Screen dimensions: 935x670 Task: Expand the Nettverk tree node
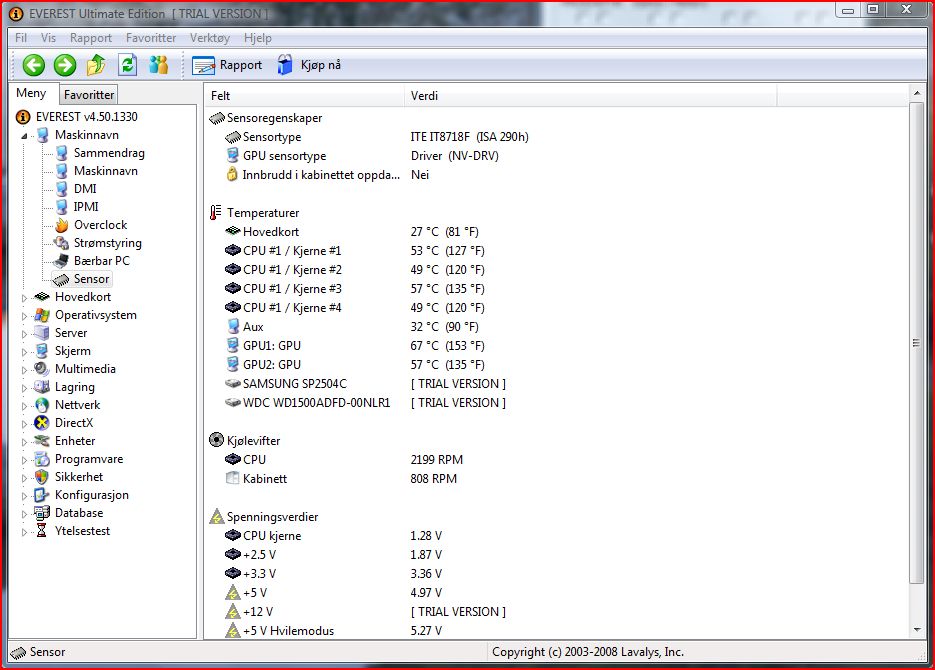(24, 406)
